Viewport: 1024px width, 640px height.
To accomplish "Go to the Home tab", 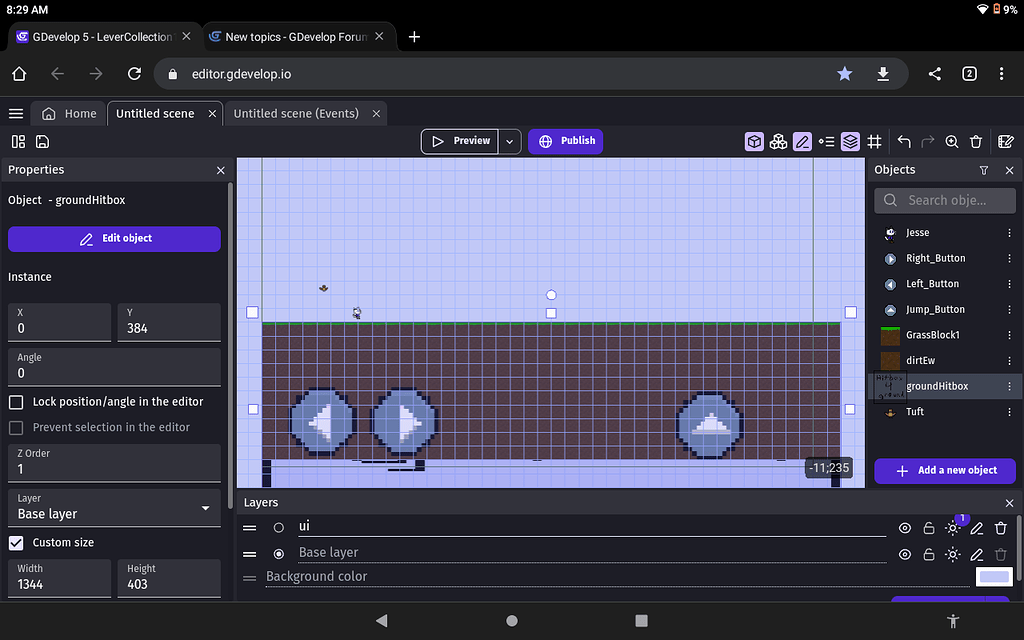I will pos(70,113).
